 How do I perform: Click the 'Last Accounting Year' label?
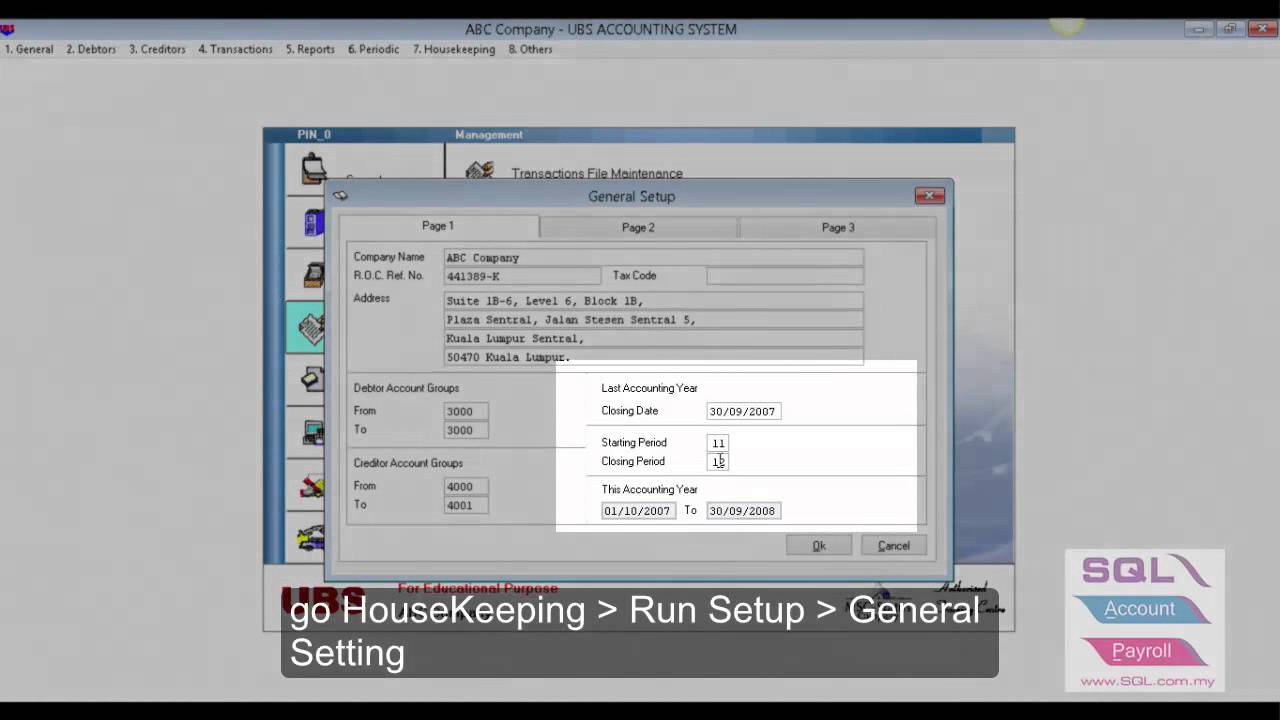point(650,388)
